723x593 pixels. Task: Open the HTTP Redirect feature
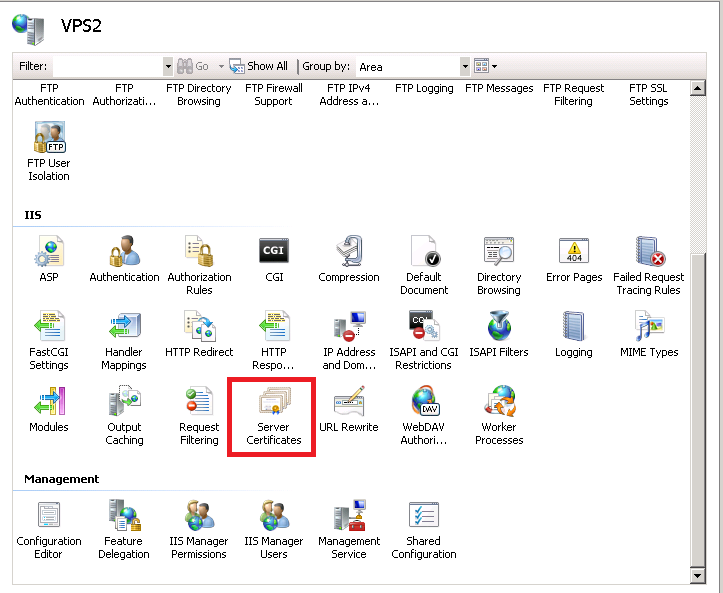click(x=199, y=333)
